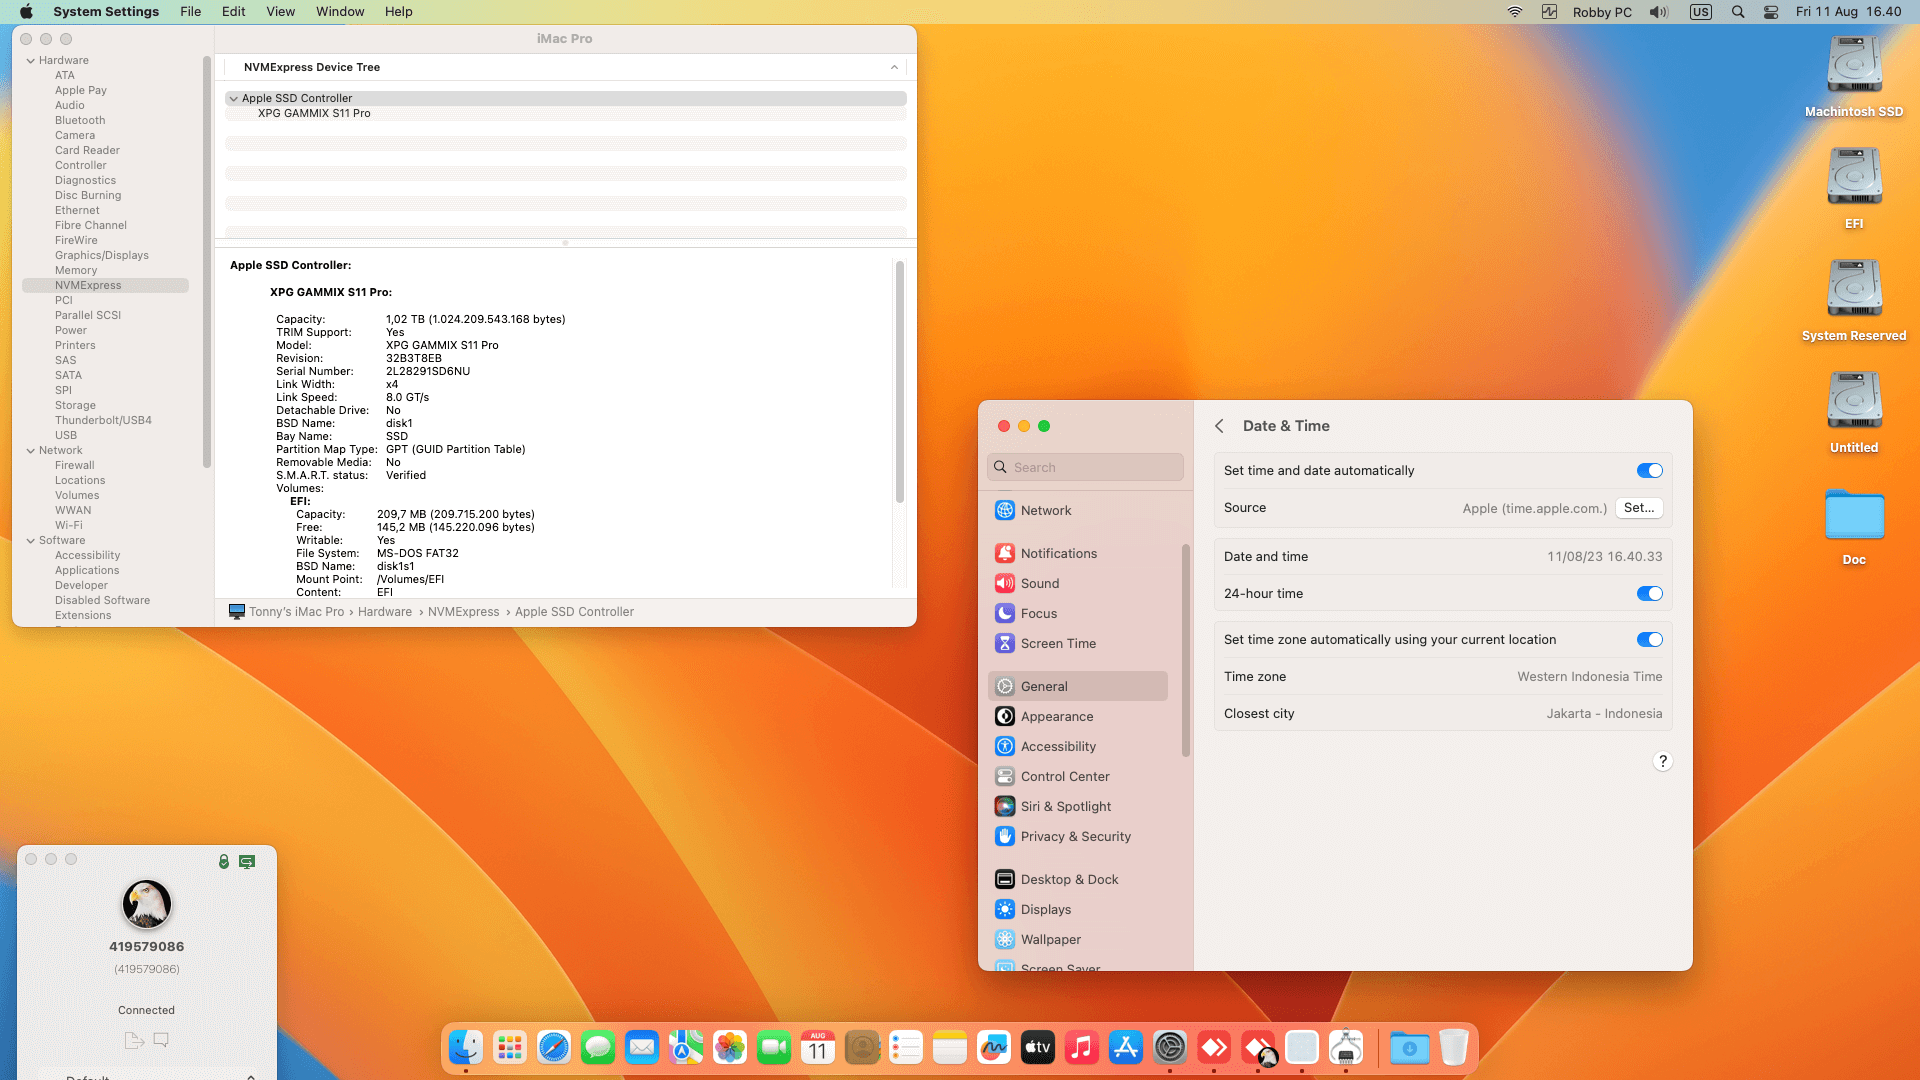Click the green monitor icon in AnyDesk window
Screen dimensions: 1920x1080
point(247,861)
